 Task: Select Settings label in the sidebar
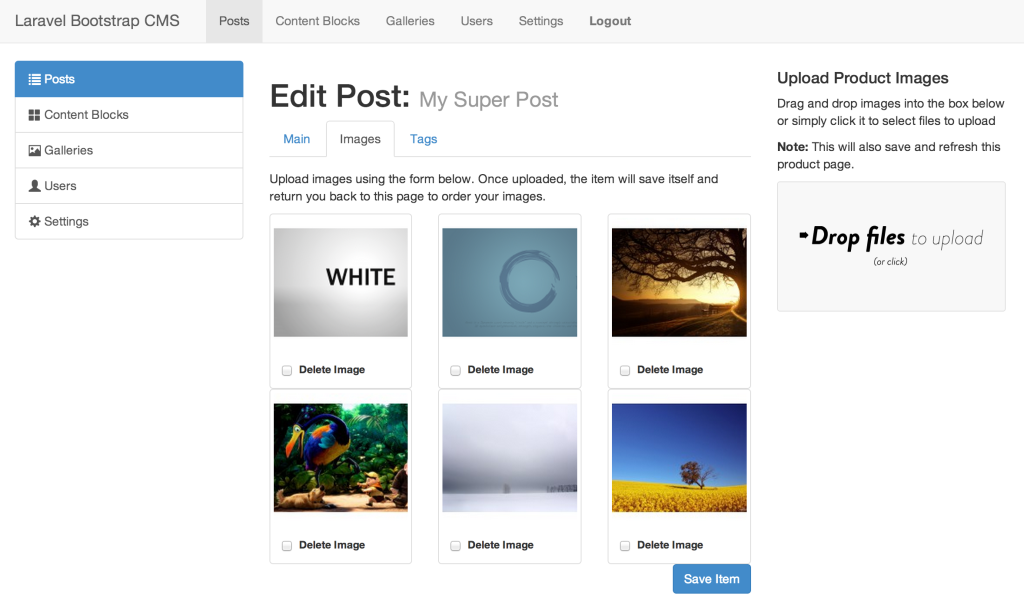(66, 221)
